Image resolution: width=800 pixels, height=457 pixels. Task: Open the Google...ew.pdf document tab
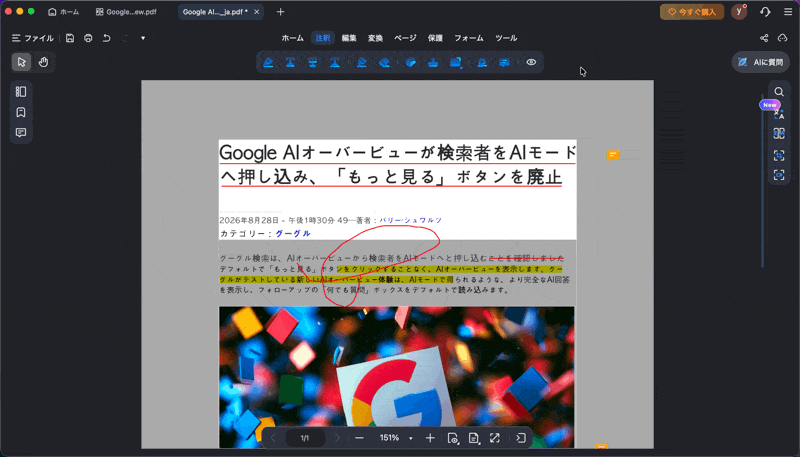click(x=127, y=12)
